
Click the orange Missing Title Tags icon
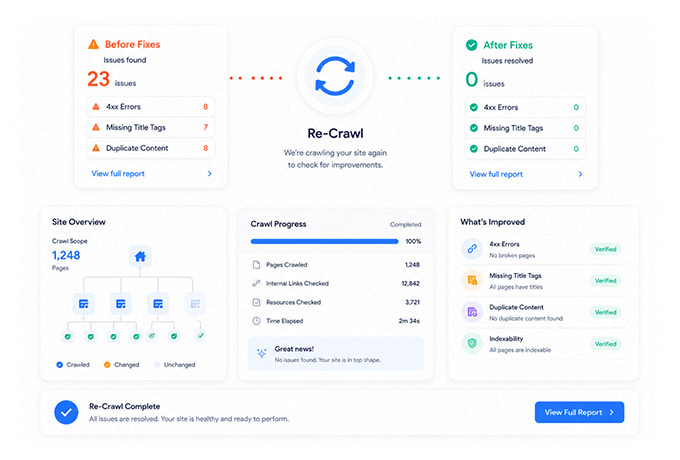[472, 280]
